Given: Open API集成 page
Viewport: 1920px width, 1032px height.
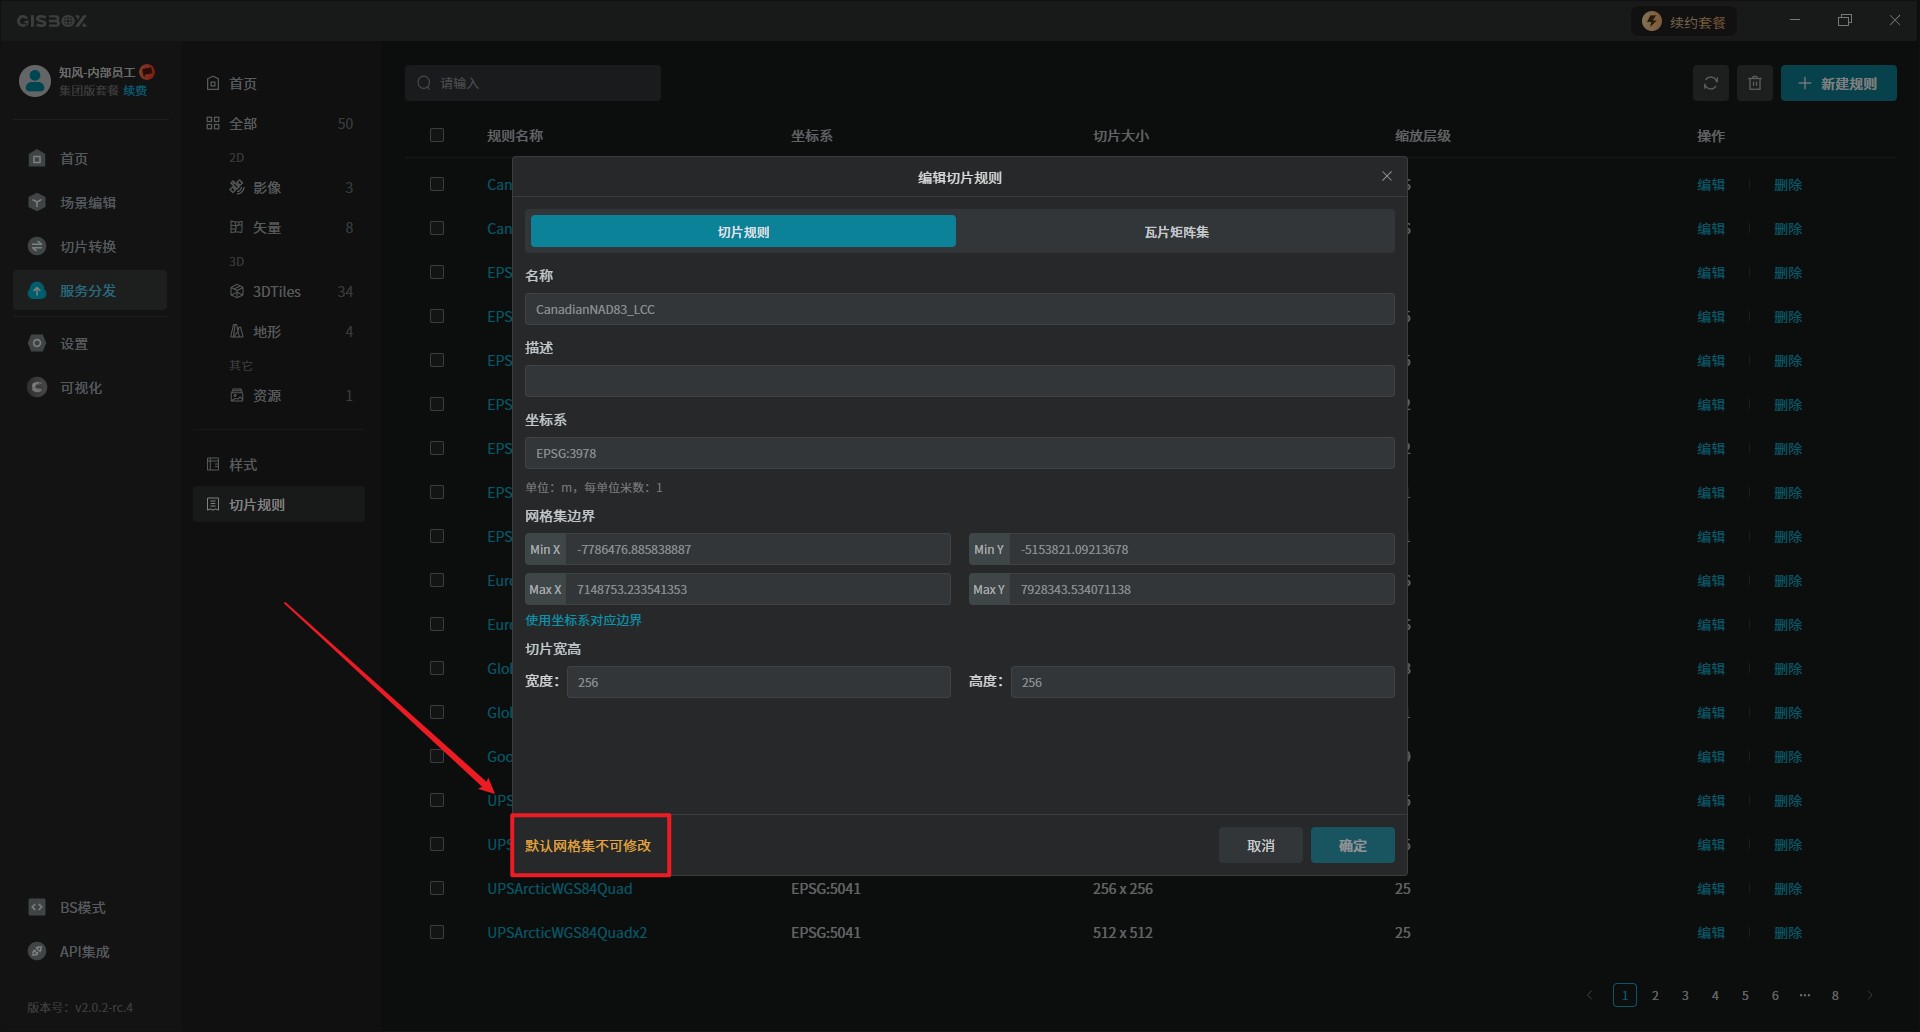Looking at the screenshot, I should coord(84,952).
